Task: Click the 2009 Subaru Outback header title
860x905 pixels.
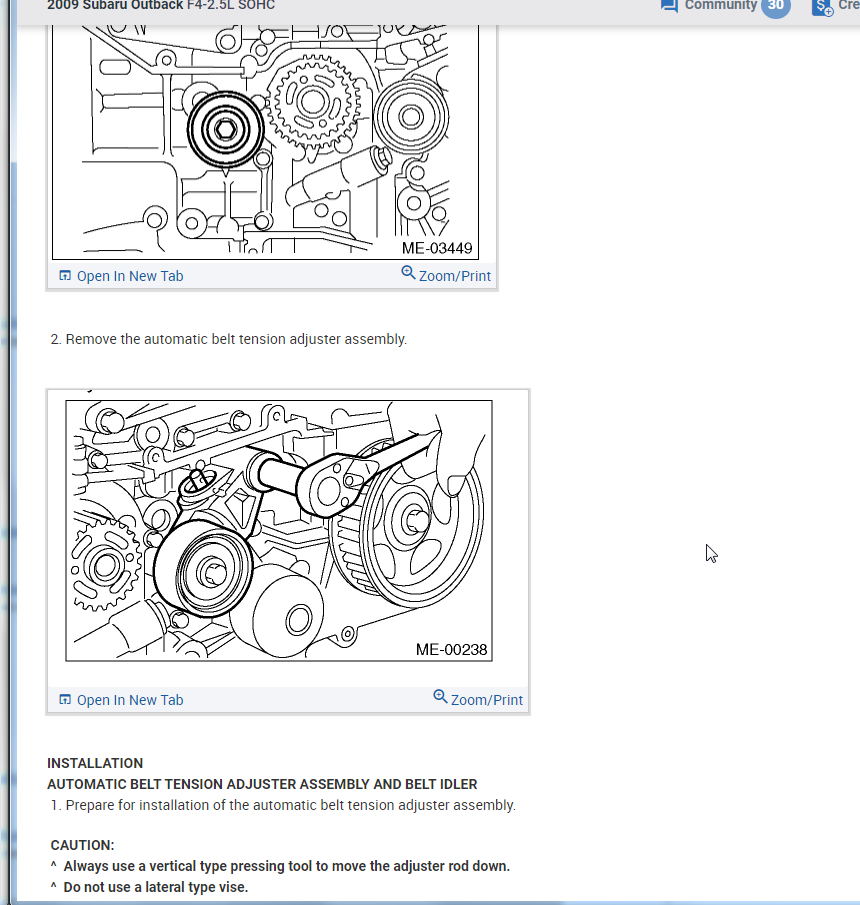Action: click(161, 5)
